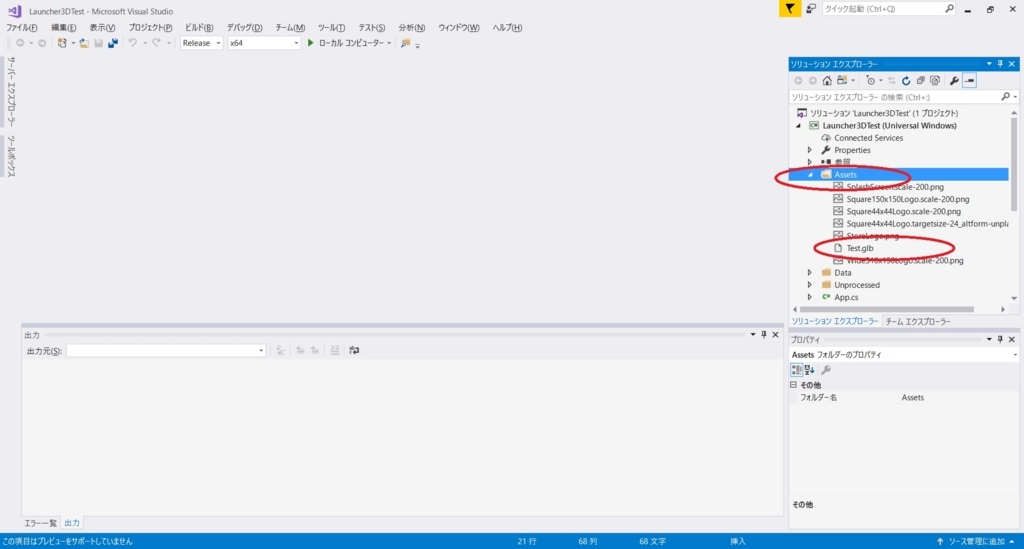1024x549 pixels.
Task: Click ソース管理に追加 in the status bar
Action: click(976, 542)
